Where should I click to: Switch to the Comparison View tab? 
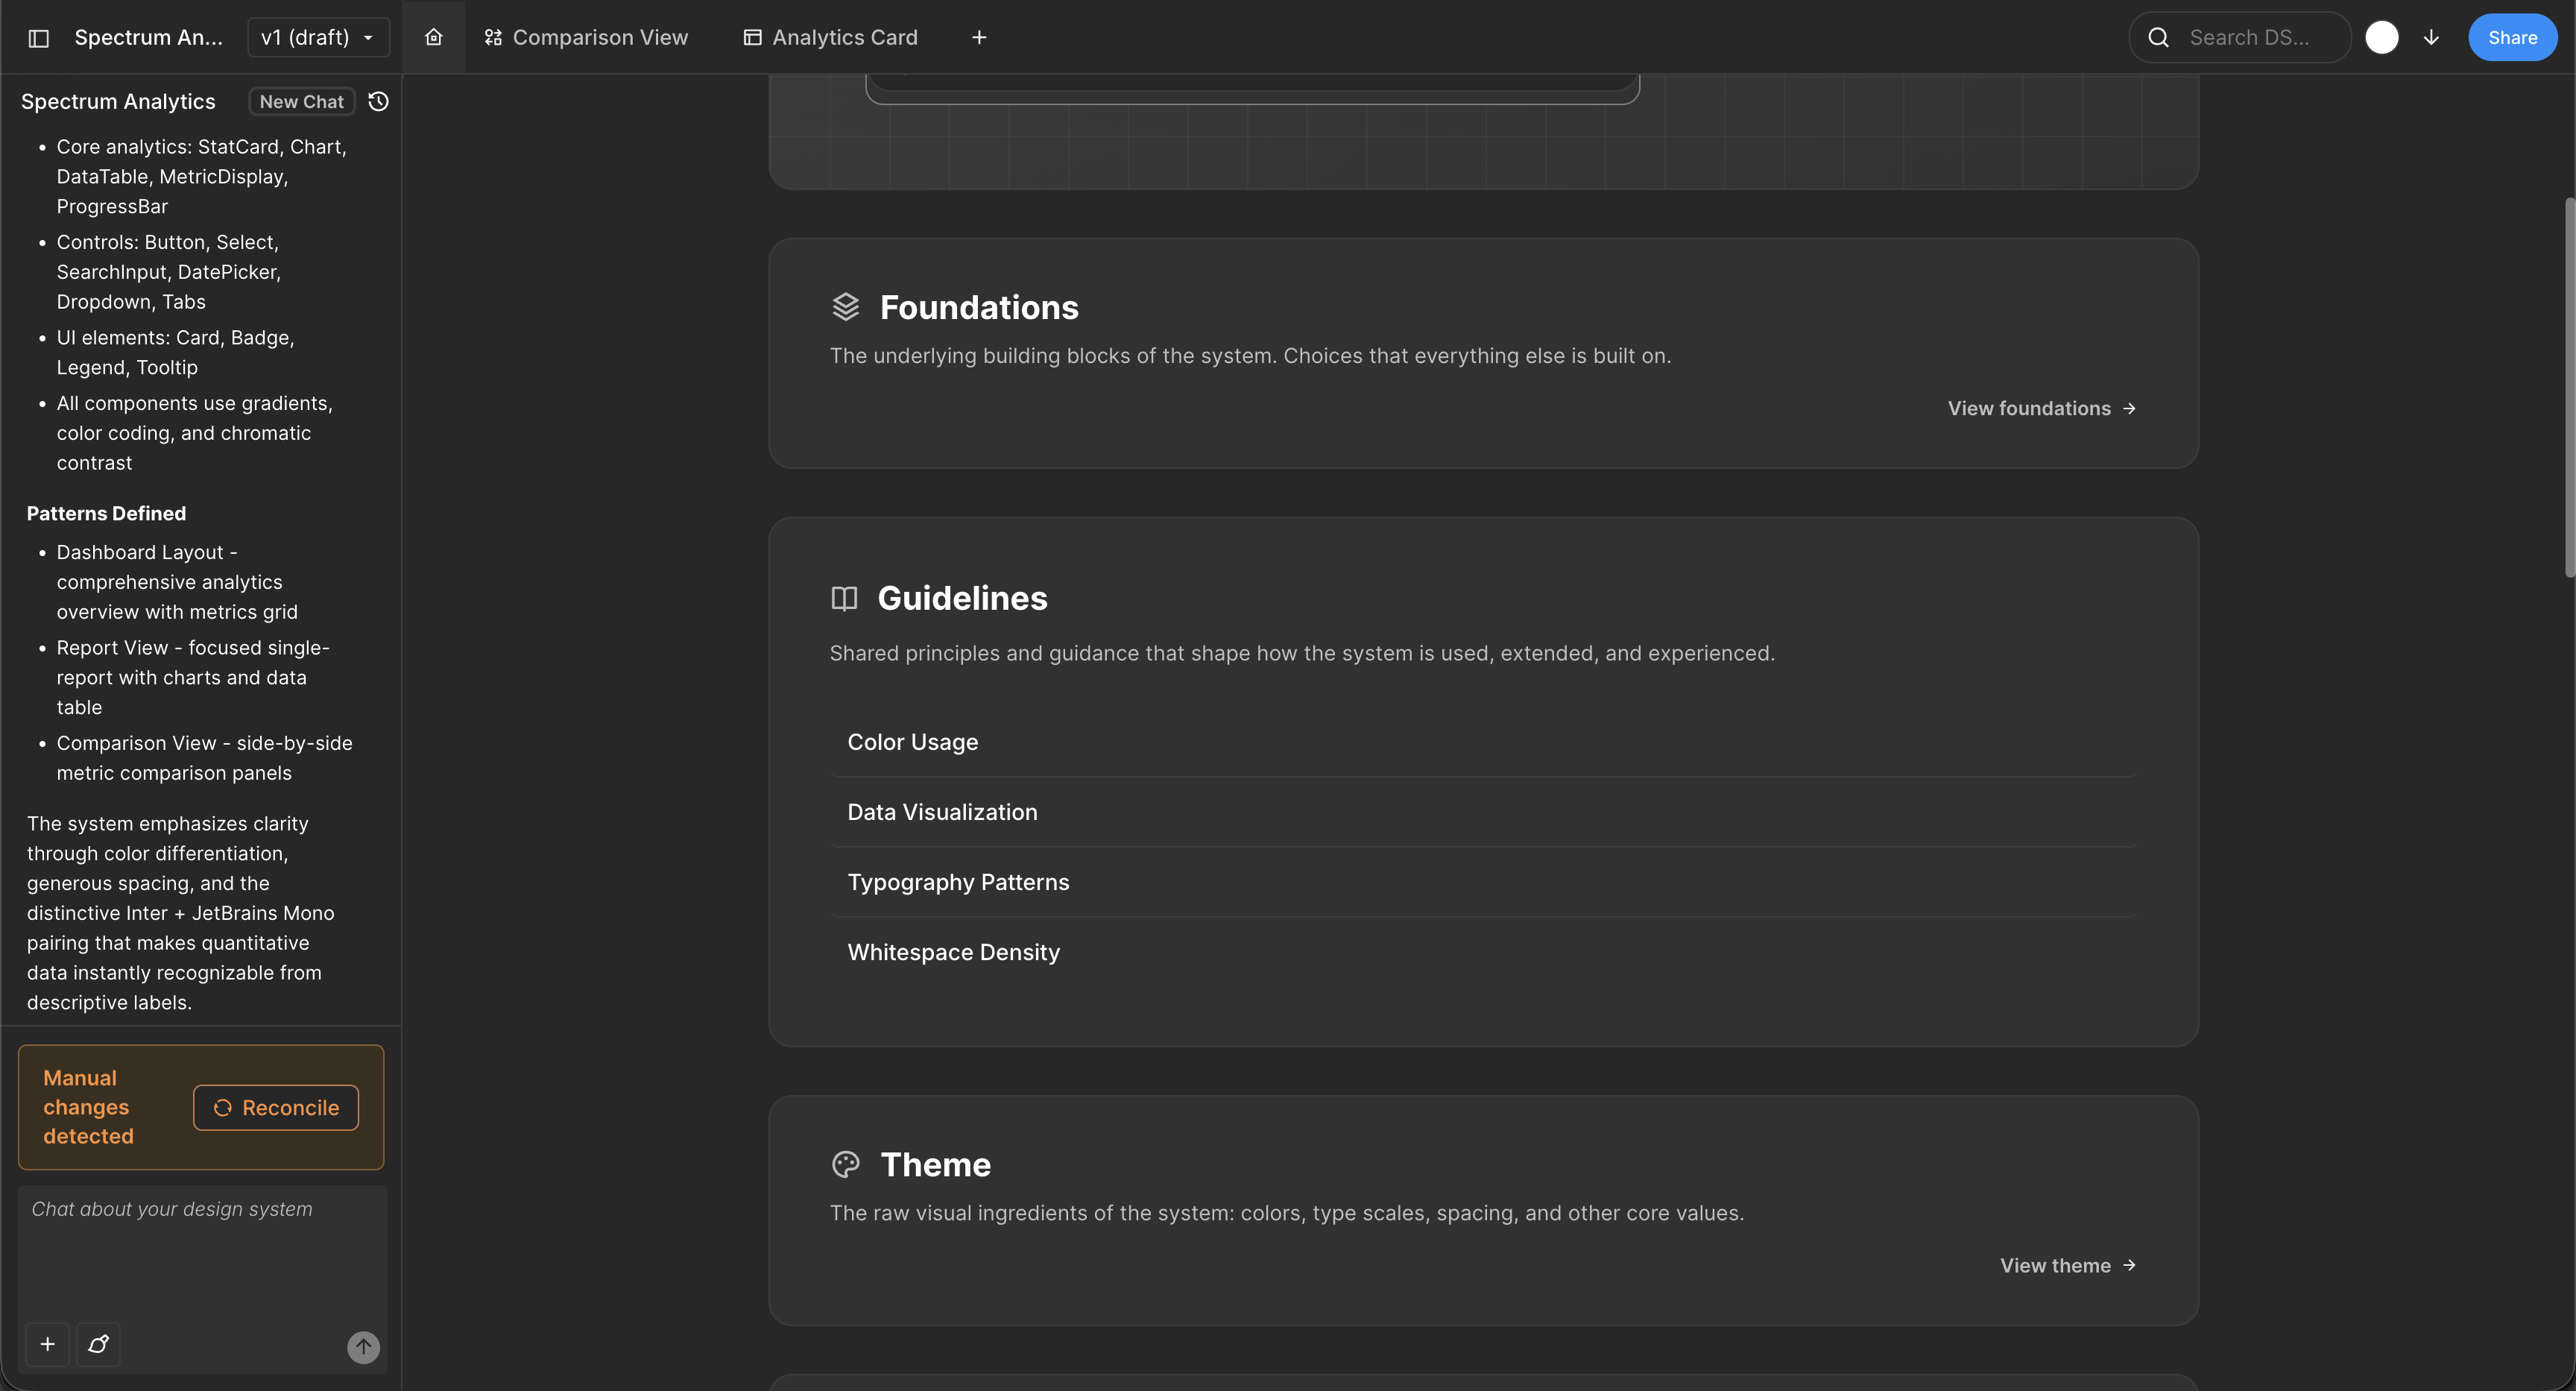(587, 37)
